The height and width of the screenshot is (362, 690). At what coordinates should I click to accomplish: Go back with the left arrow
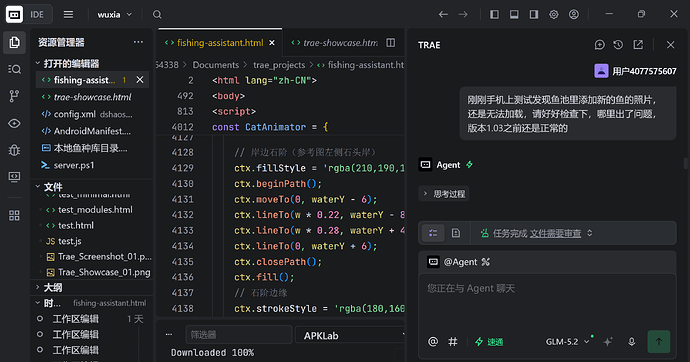[443, 15]
